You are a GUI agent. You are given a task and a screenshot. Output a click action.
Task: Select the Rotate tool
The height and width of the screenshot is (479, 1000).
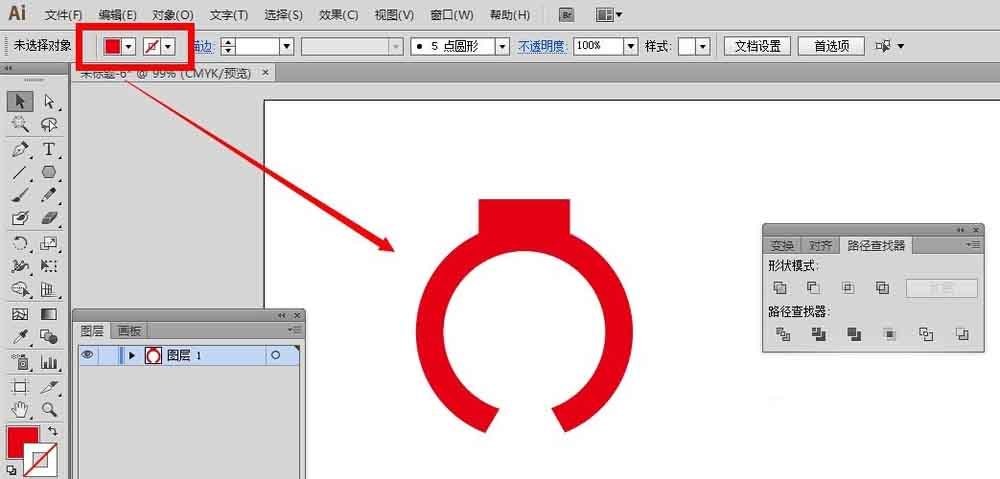pos(20,243)
